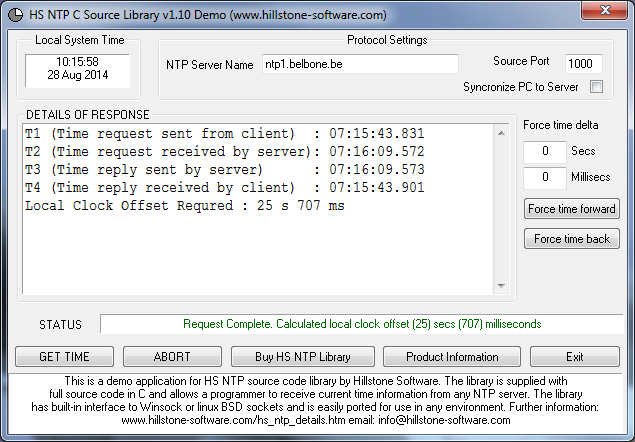Select the T3 reply sent by server line
635x442 pixels.
click(x=225, y=169)
